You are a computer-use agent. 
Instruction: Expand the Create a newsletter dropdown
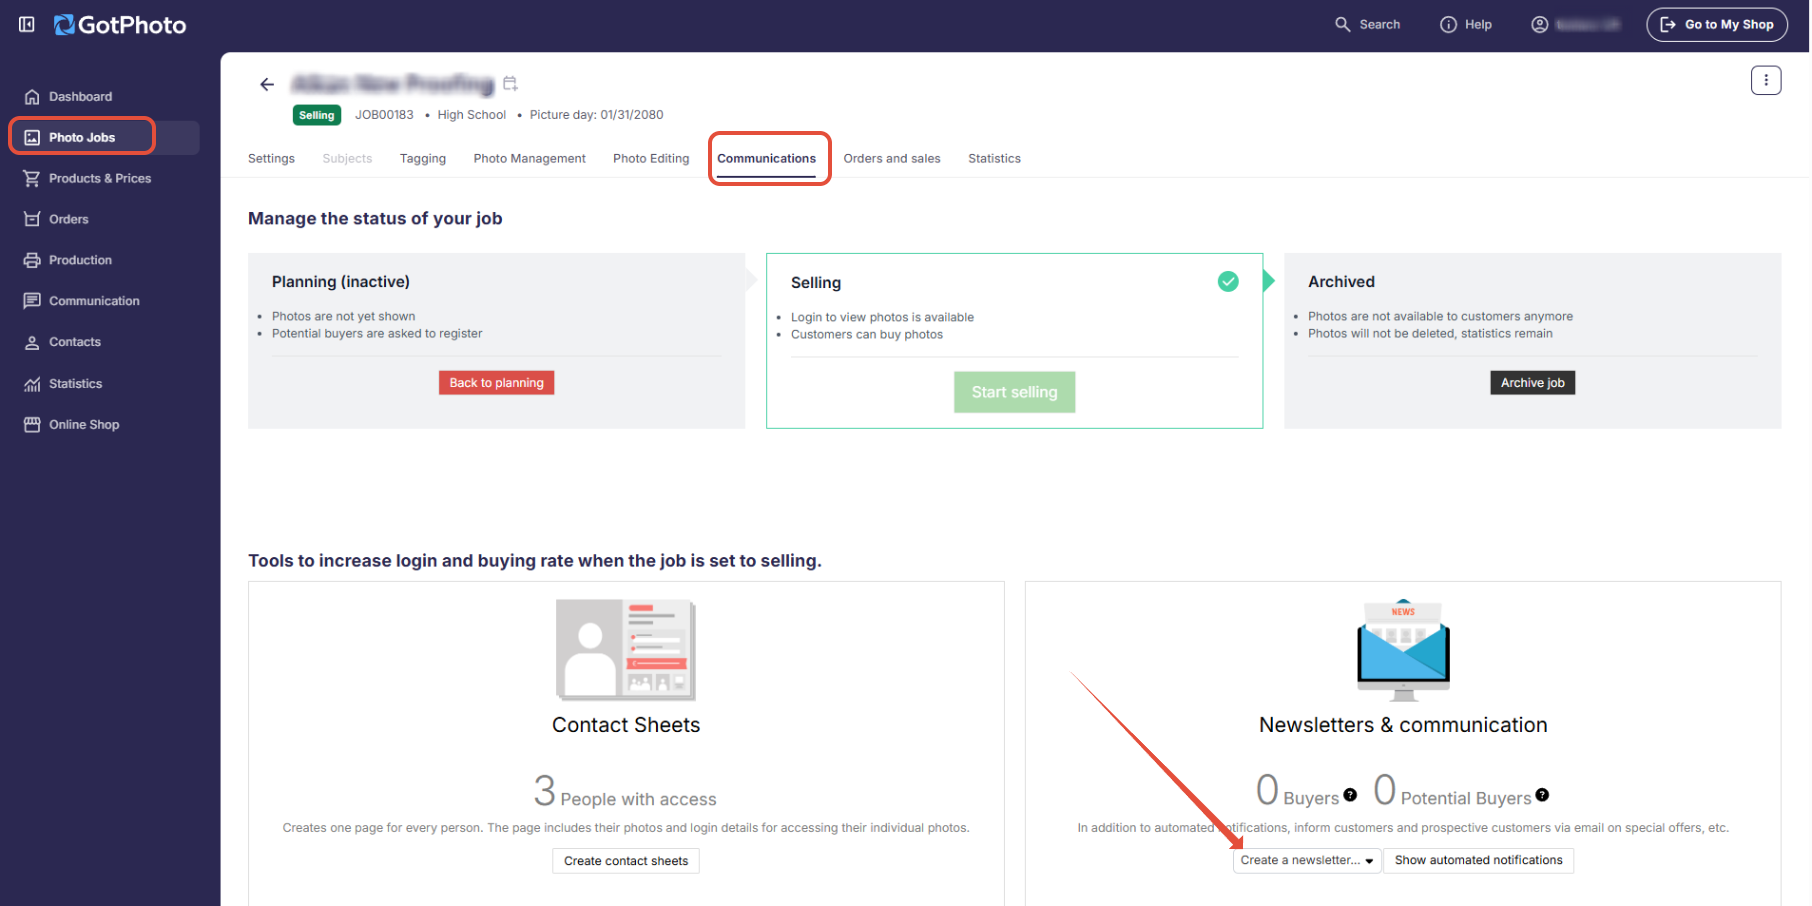1307,861
